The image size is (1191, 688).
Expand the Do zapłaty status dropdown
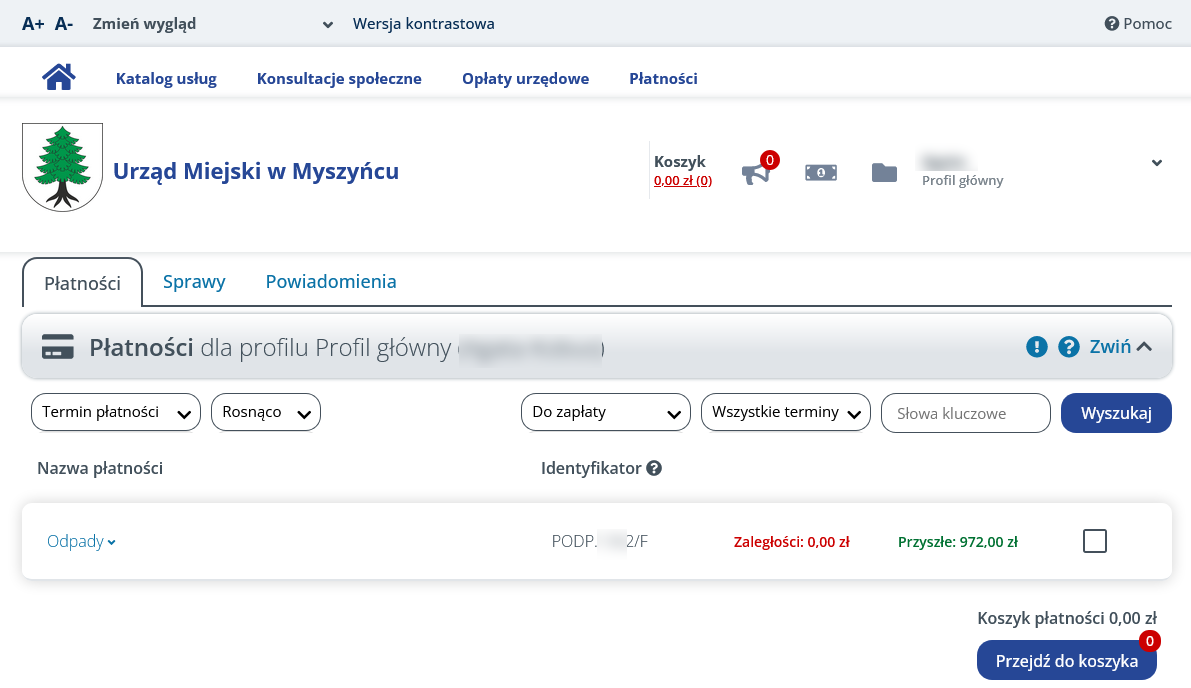[605, 412]
